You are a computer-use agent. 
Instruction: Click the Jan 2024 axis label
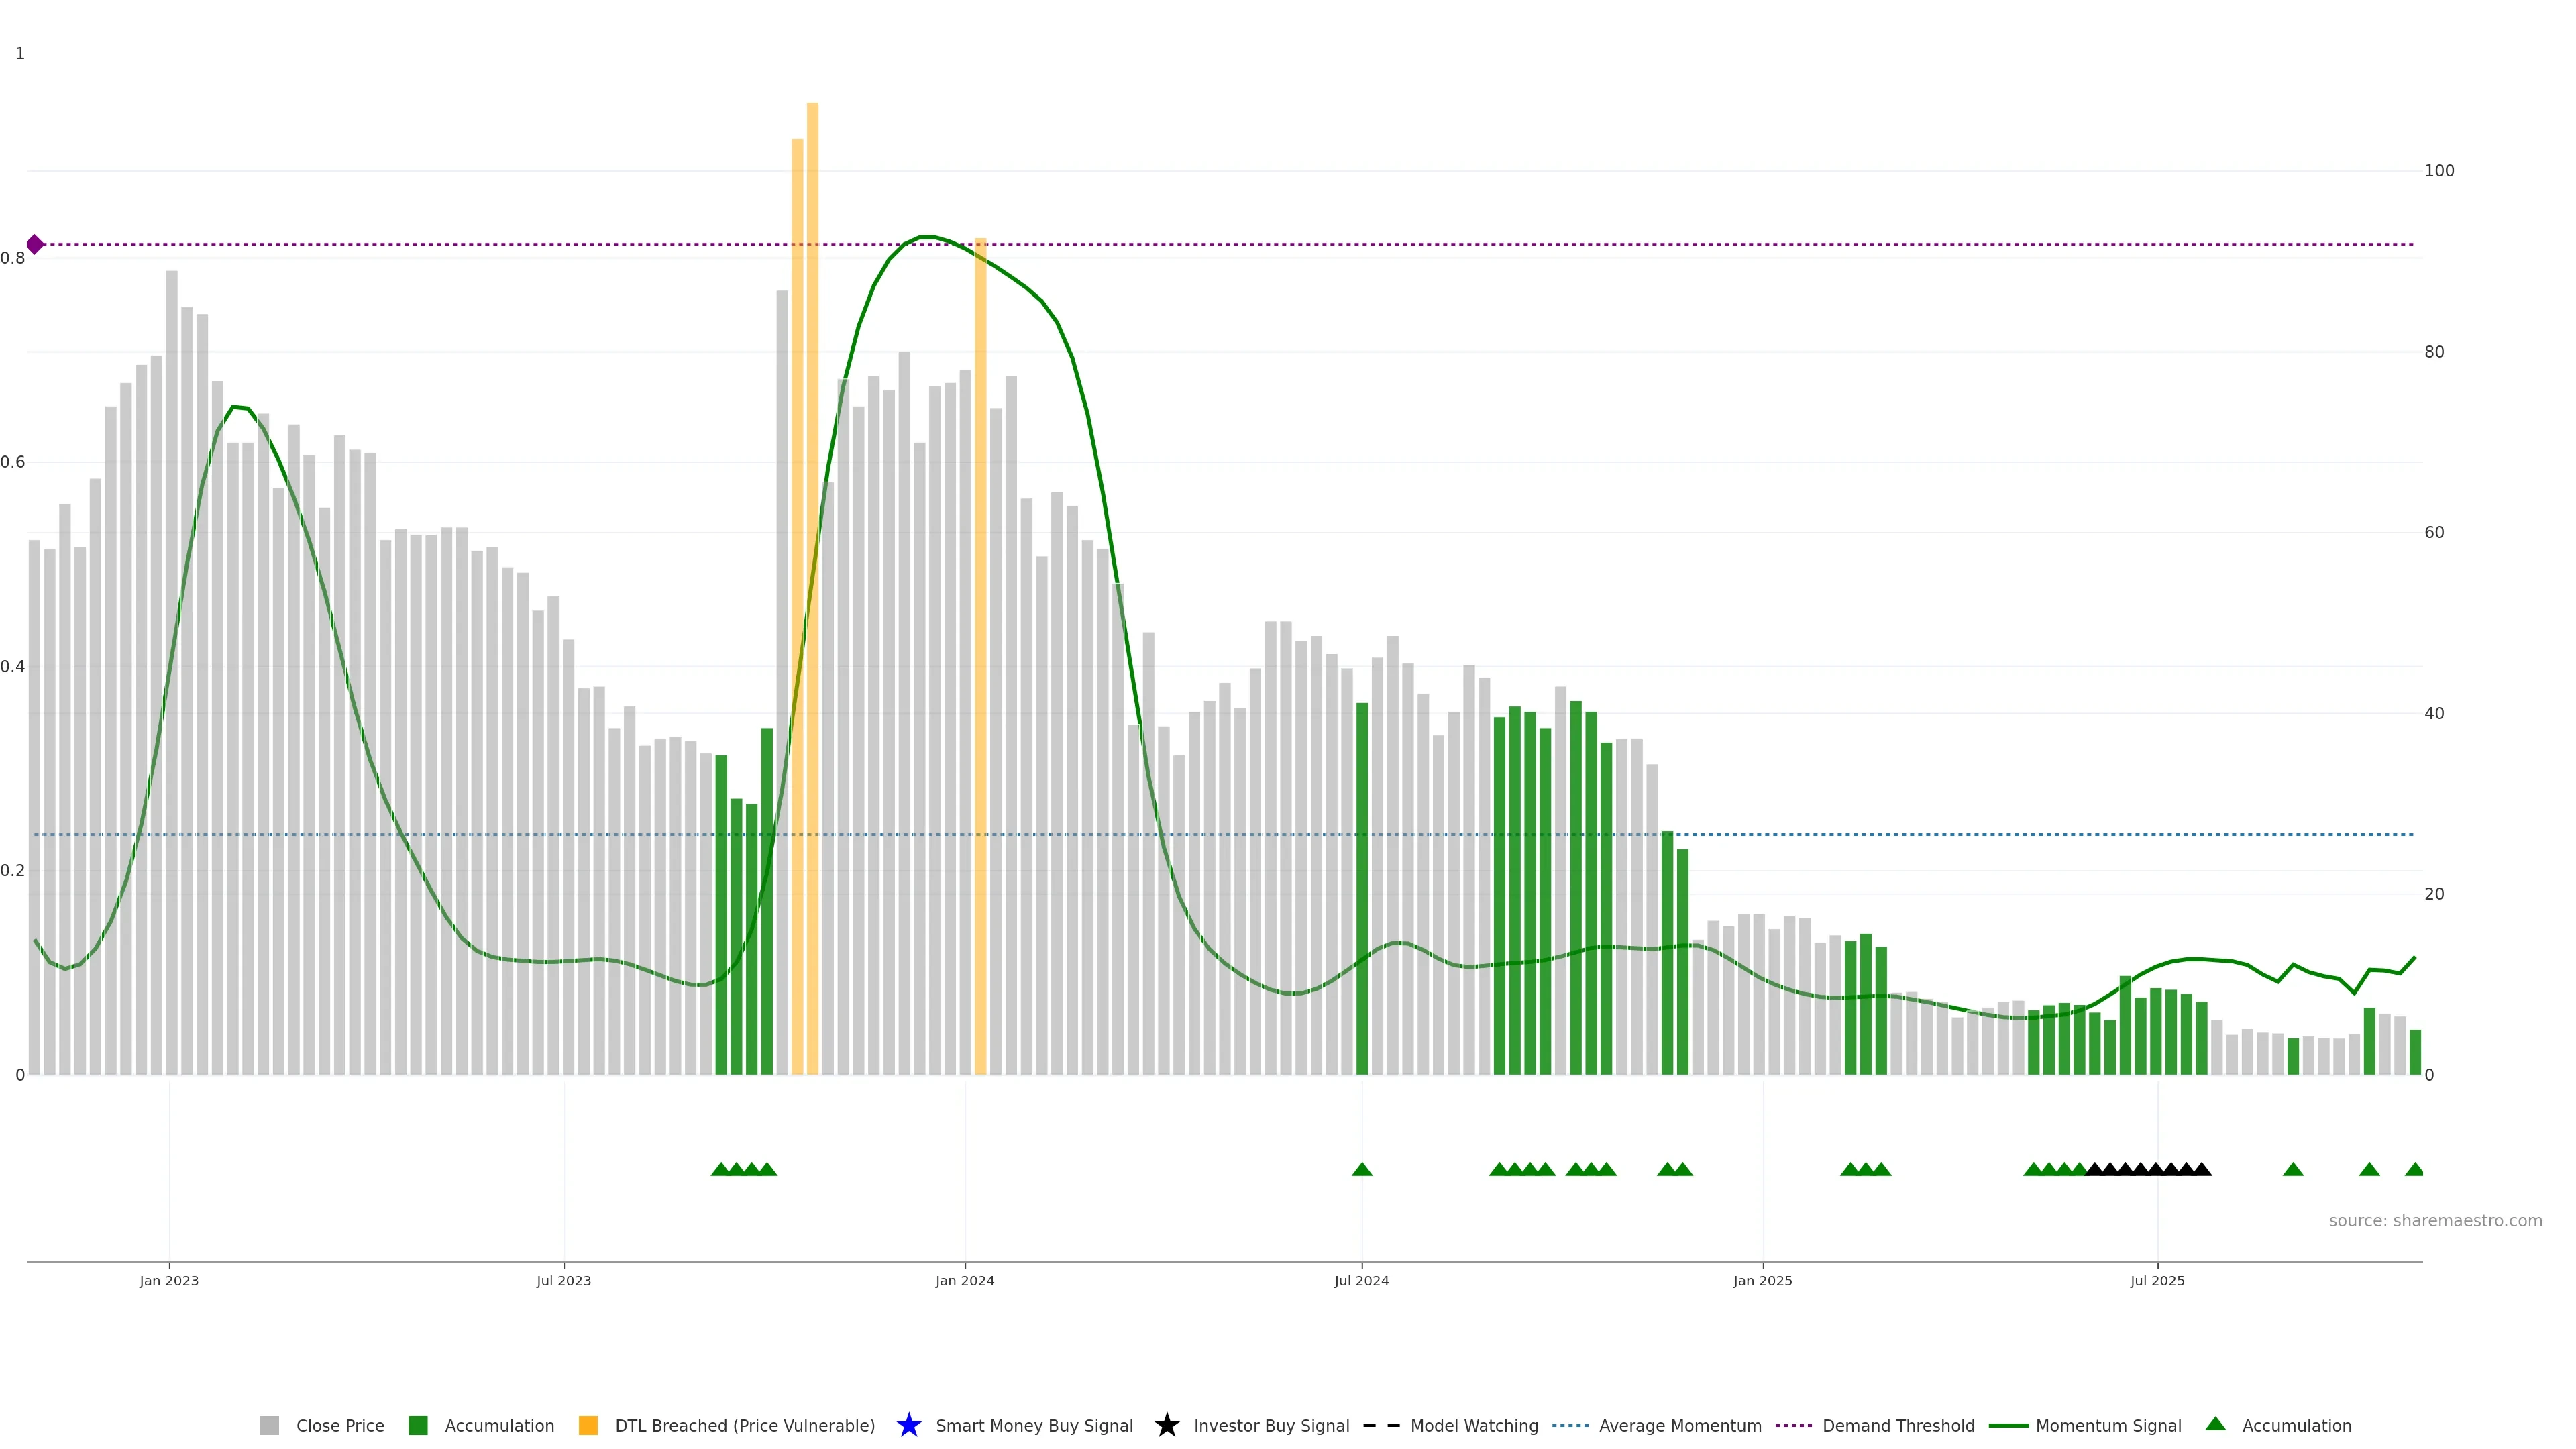[x=964, y=1280]
